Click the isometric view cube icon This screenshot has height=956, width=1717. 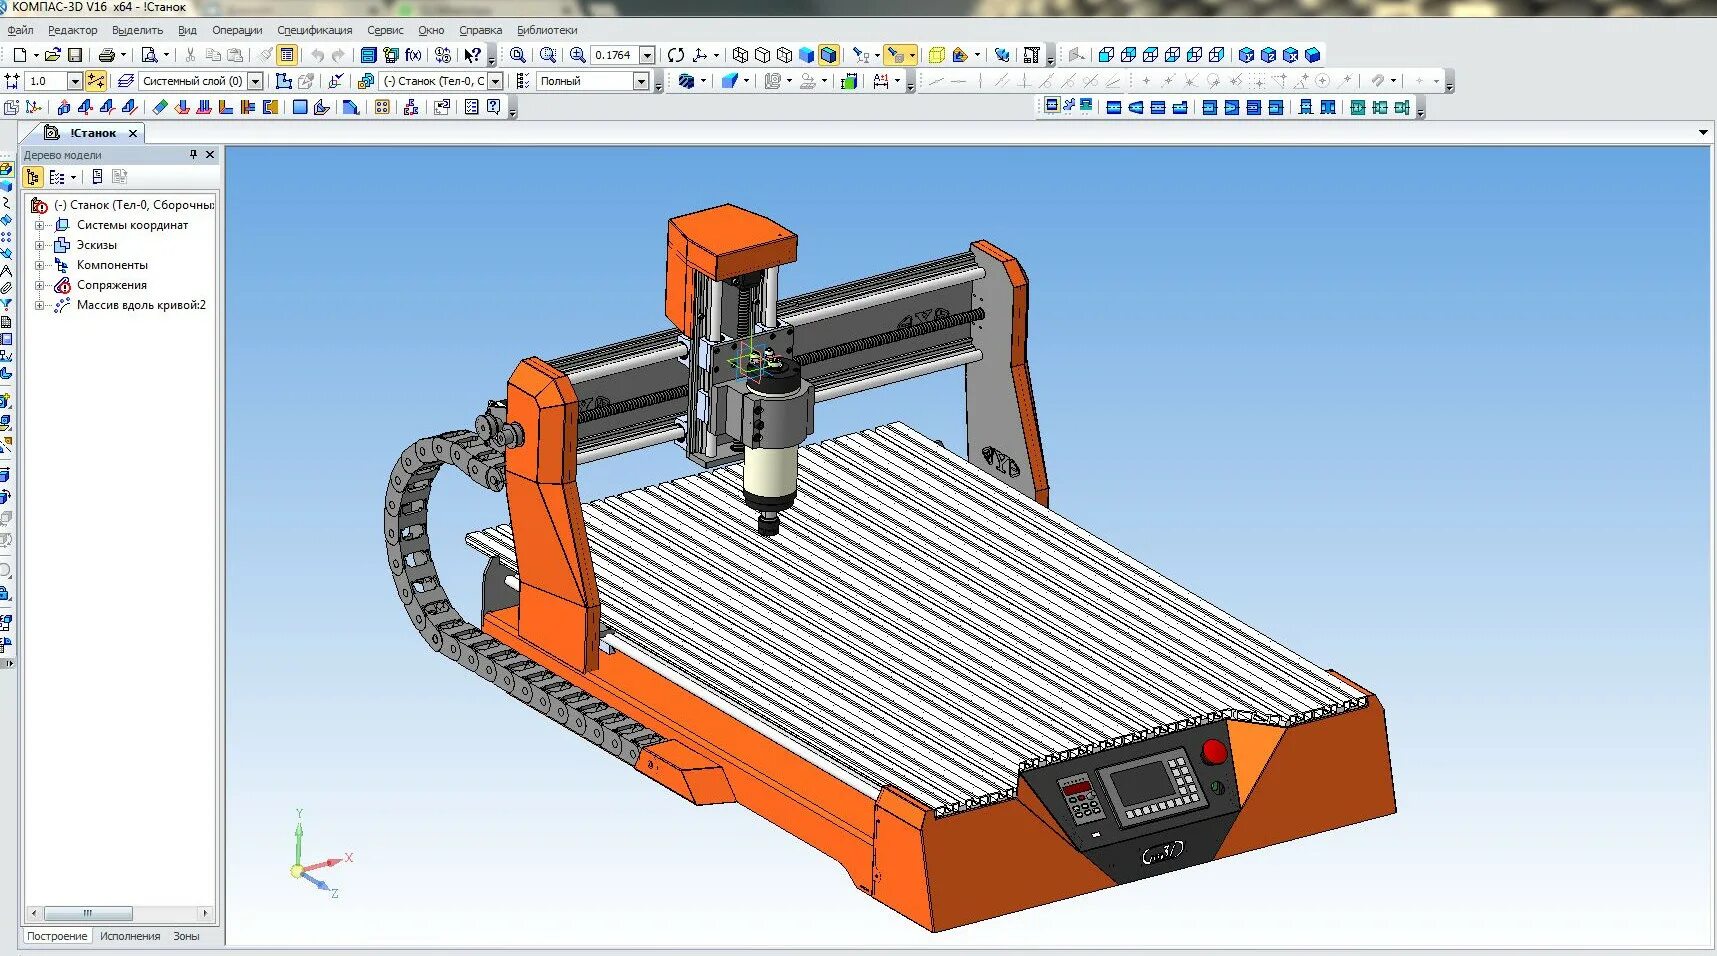1313,55
